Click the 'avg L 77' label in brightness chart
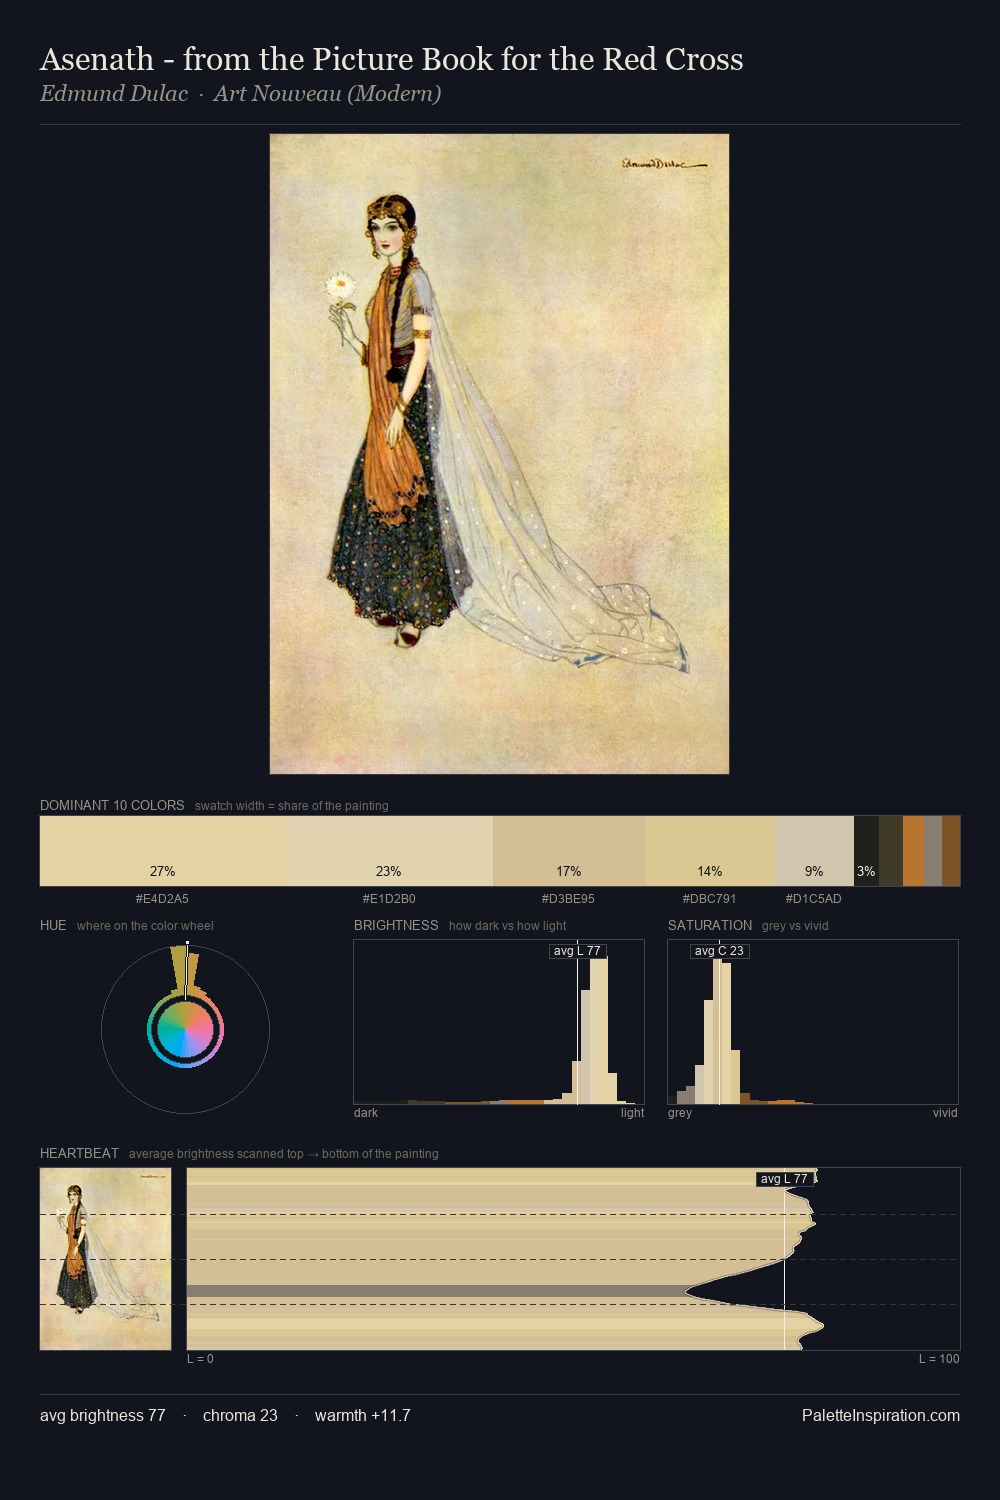The width and height of the screenshot is (1000, 1500). [x=578, y=951]
